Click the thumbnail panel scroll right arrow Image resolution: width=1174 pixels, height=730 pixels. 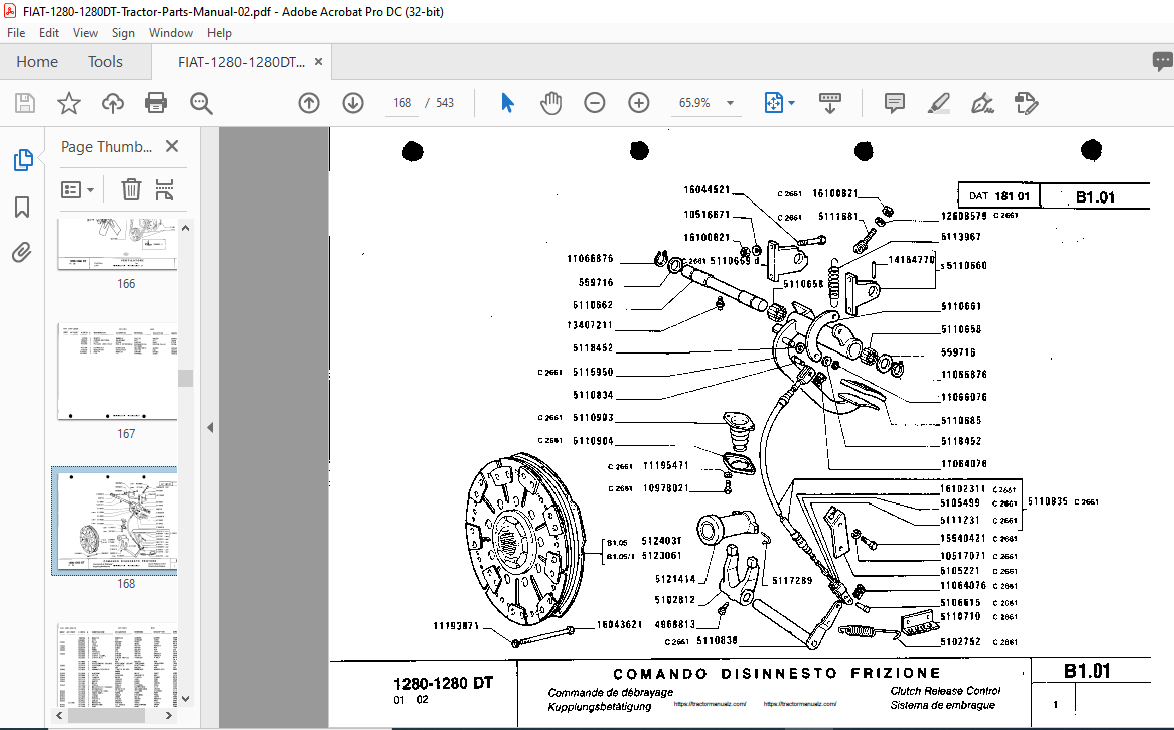coord(168,716)
